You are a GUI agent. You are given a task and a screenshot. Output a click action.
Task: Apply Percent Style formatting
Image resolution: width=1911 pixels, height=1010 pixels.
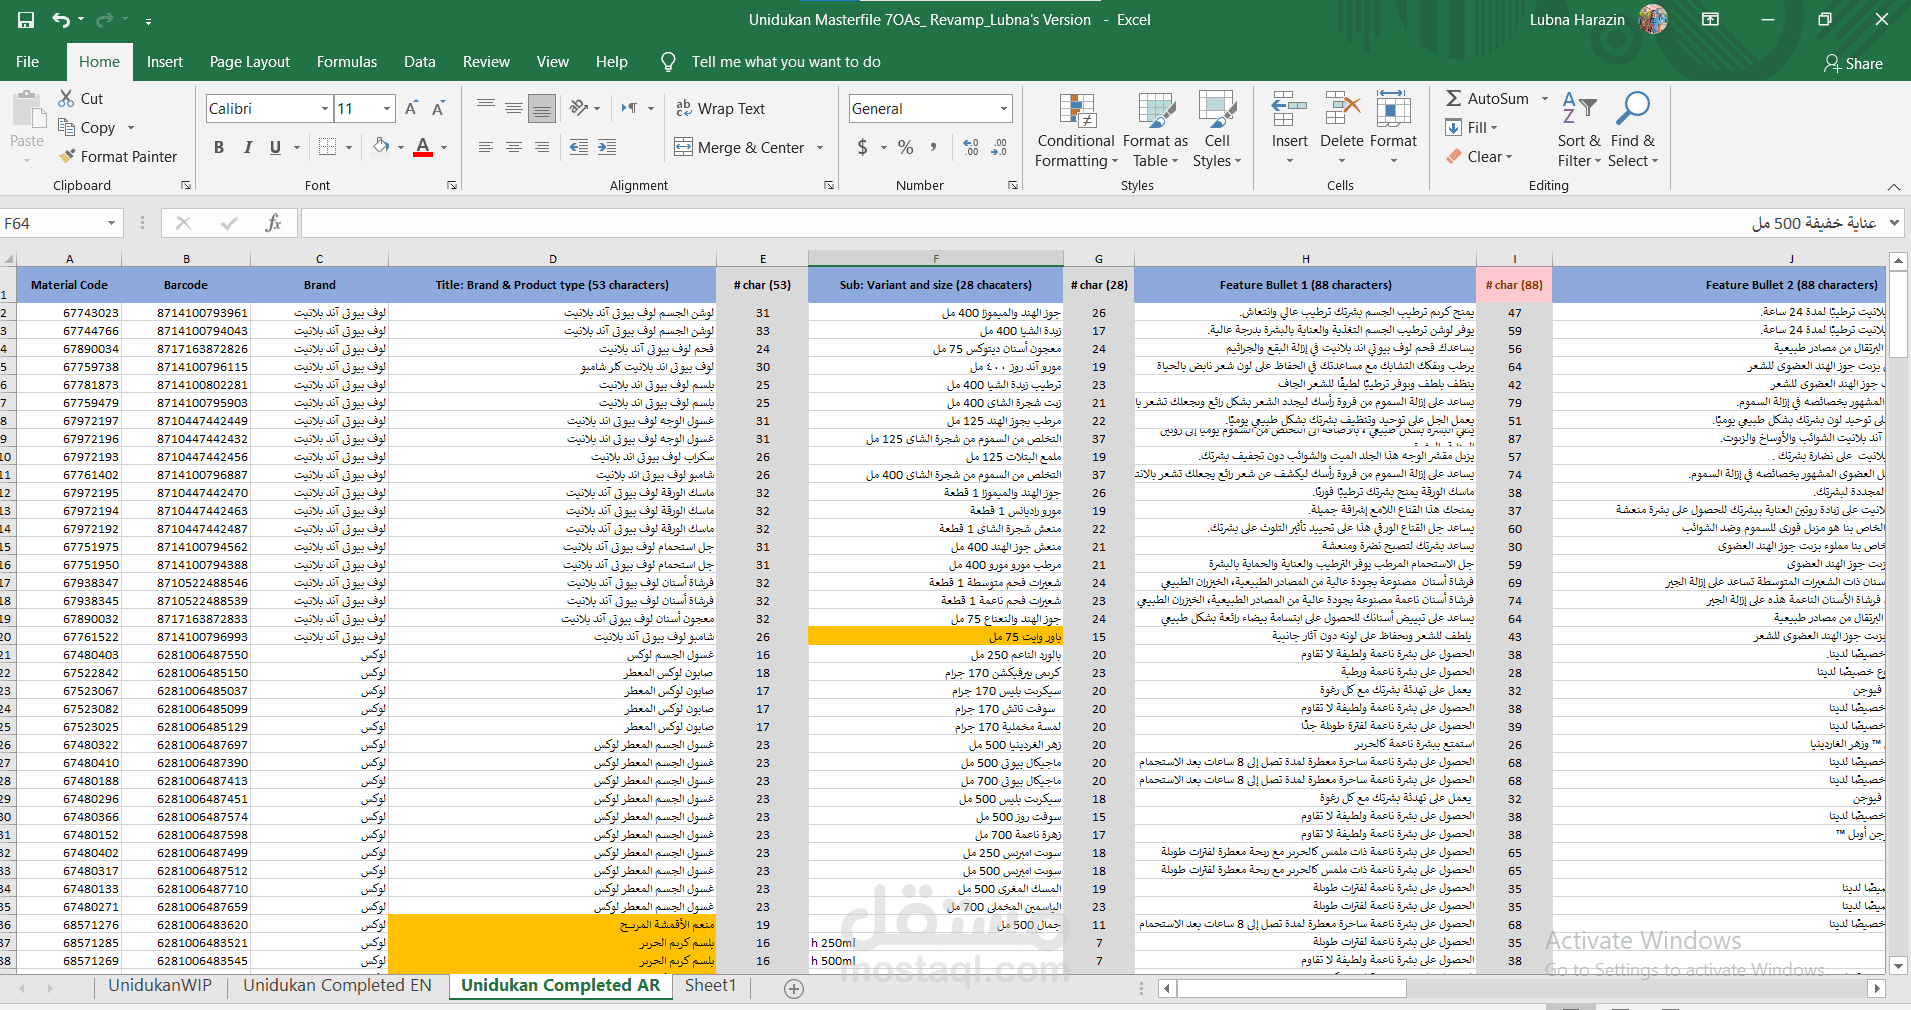(906, 147)
